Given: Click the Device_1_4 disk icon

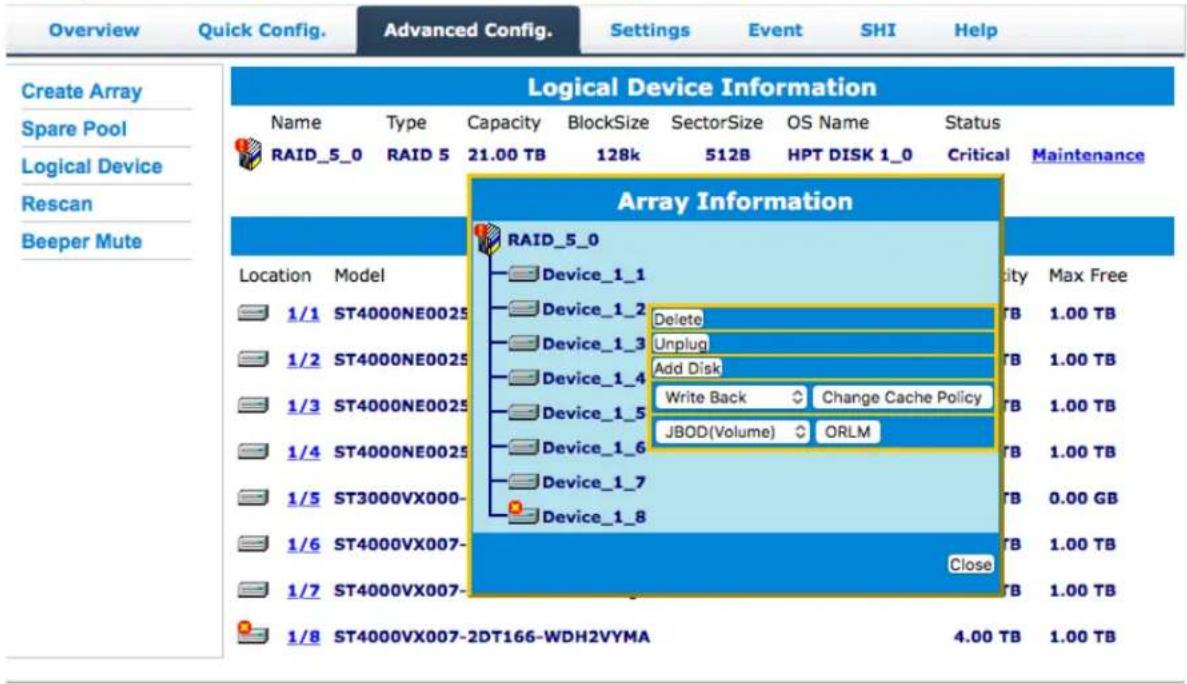Looking at the screenshot, I should tap(523, 378).
